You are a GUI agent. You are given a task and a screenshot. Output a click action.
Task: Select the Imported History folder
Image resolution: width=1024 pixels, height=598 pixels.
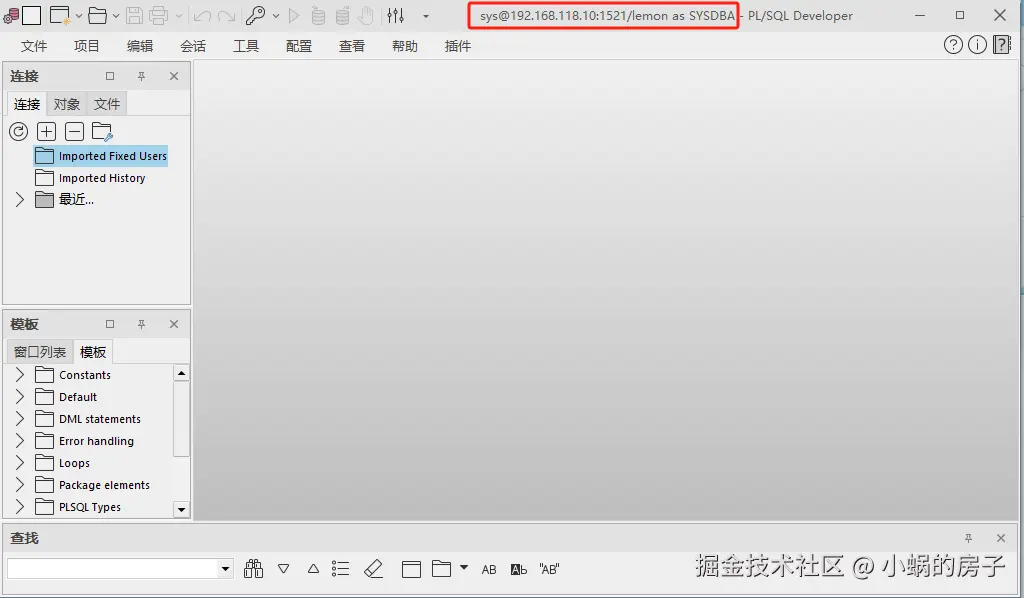pyautogui.click(x=90, y=178)
